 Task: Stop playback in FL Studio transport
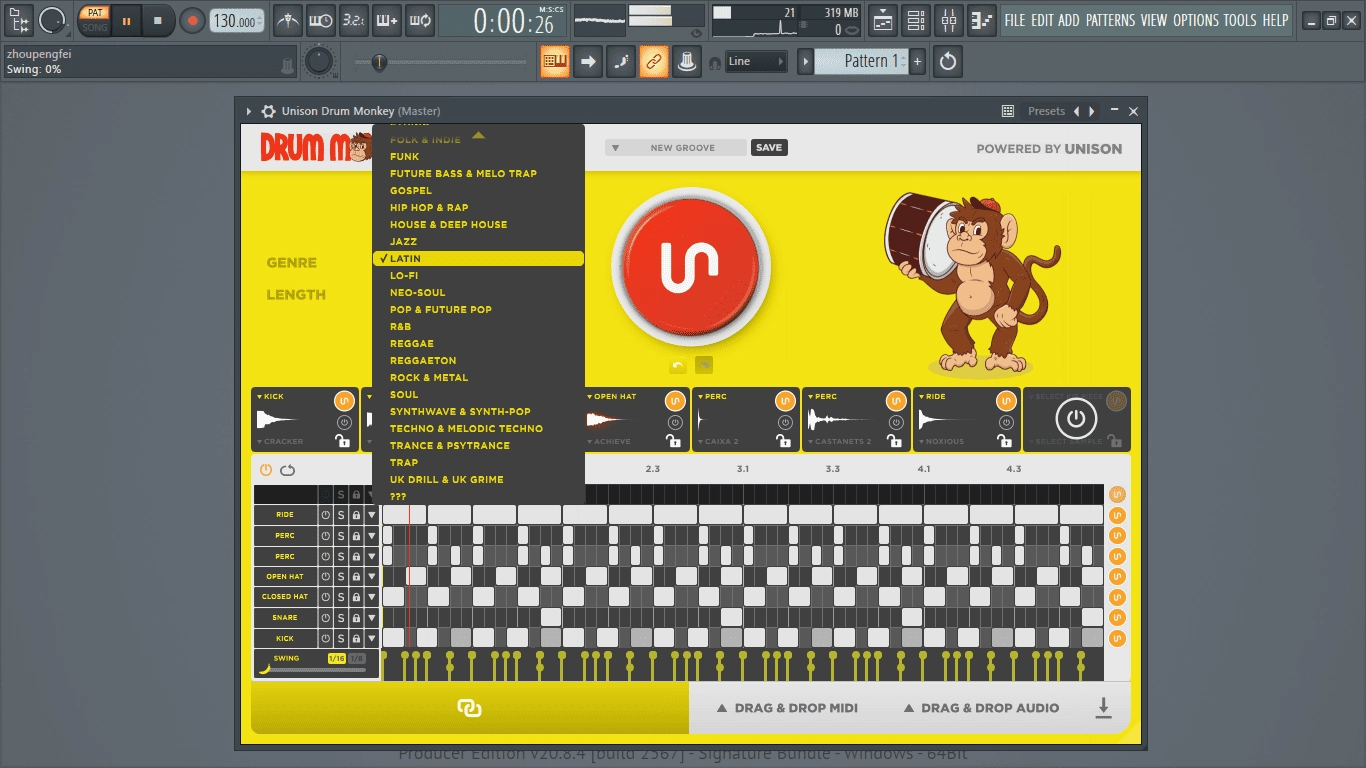point(157,20)
